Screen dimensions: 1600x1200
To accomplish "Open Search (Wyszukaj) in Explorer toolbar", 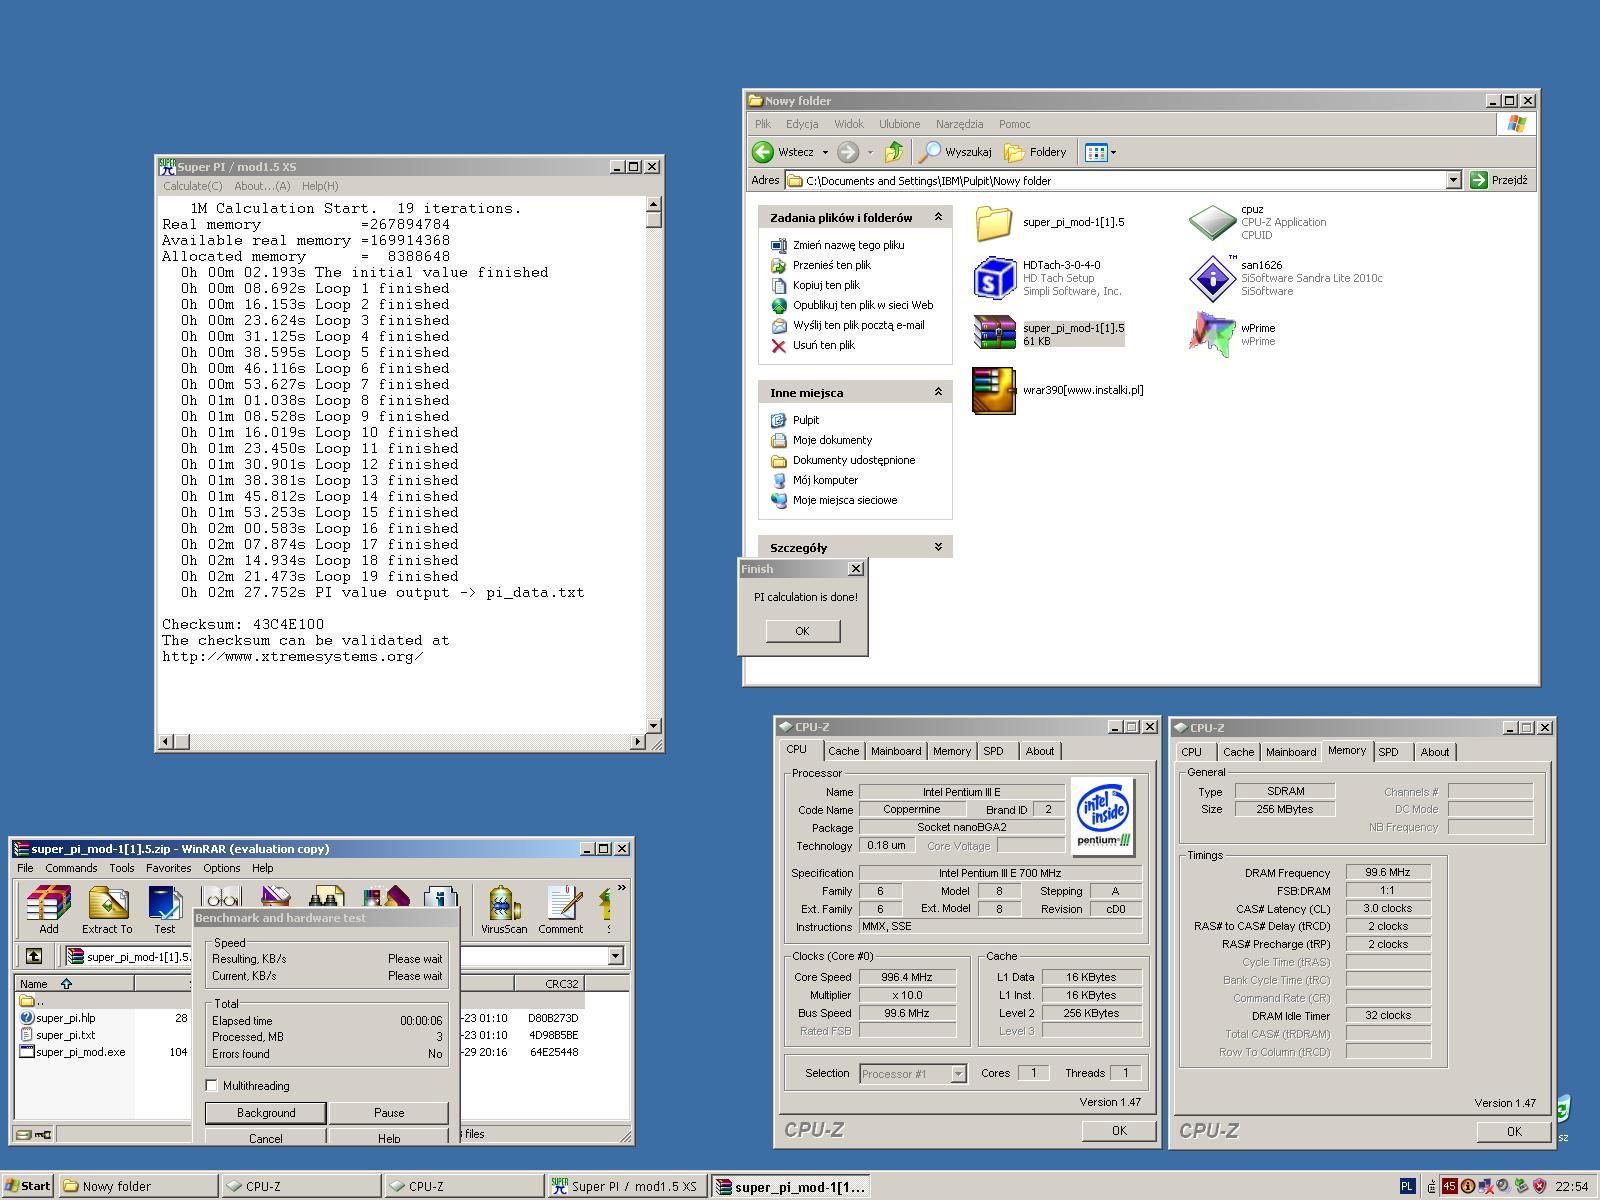I will 955,152.
